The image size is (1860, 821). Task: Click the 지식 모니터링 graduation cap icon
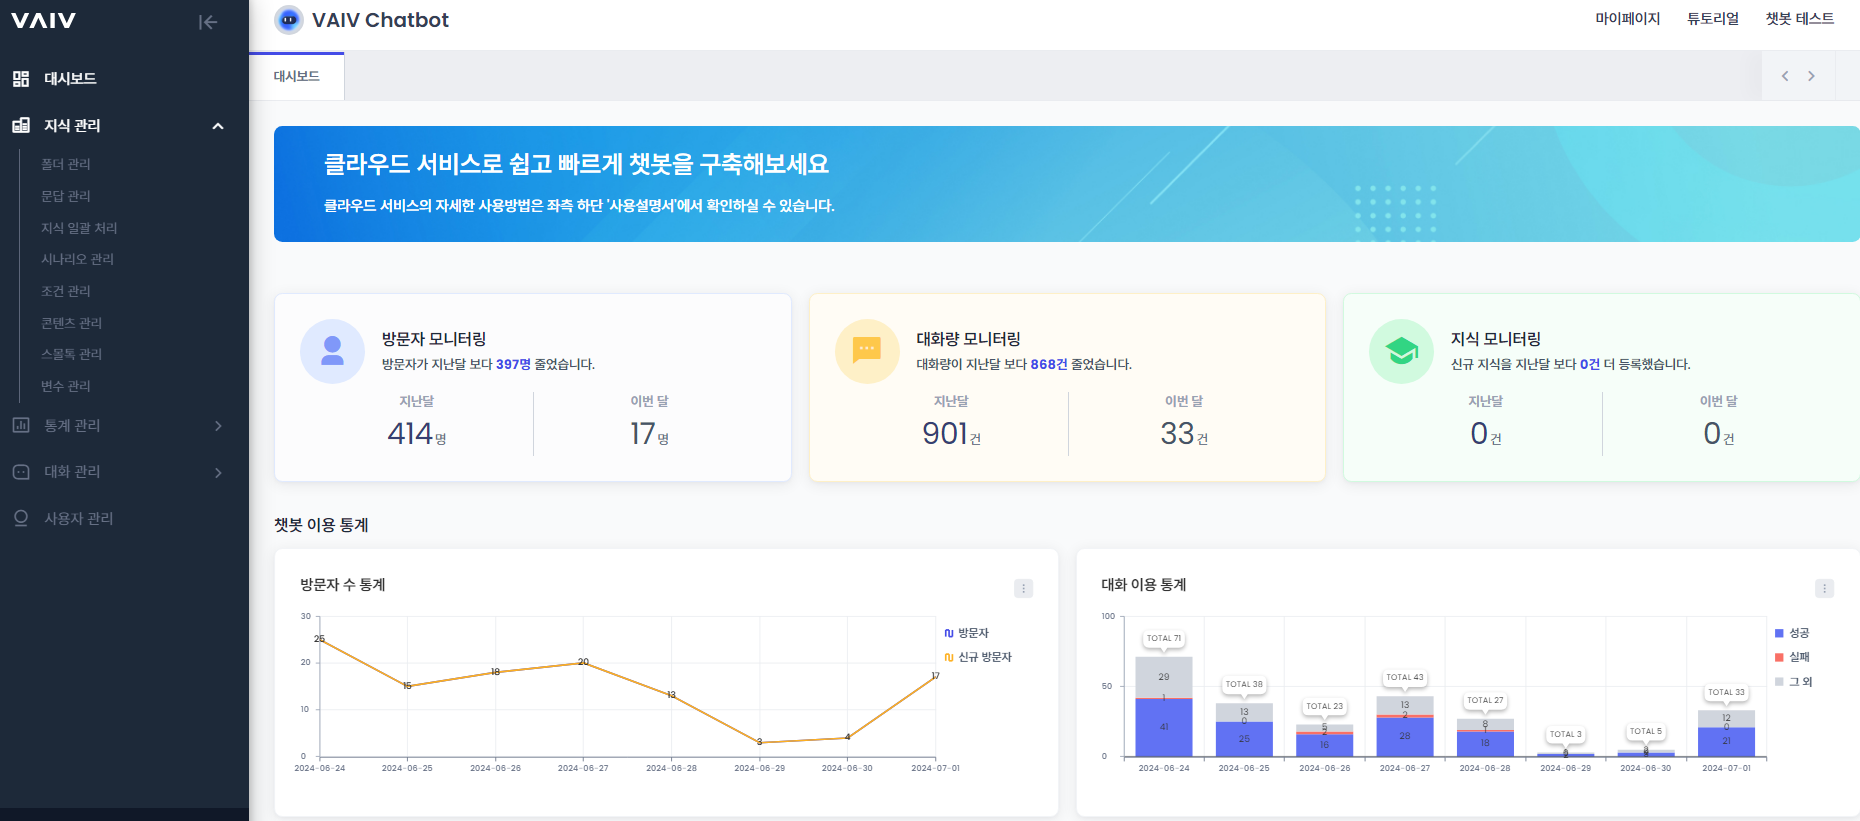[1401, 351]
